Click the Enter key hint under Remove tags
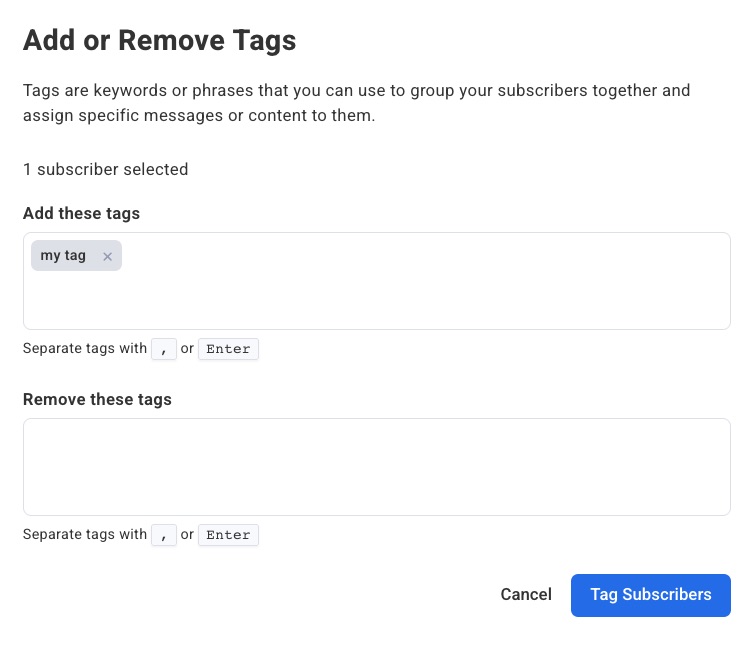 click(x=228, y=535)
